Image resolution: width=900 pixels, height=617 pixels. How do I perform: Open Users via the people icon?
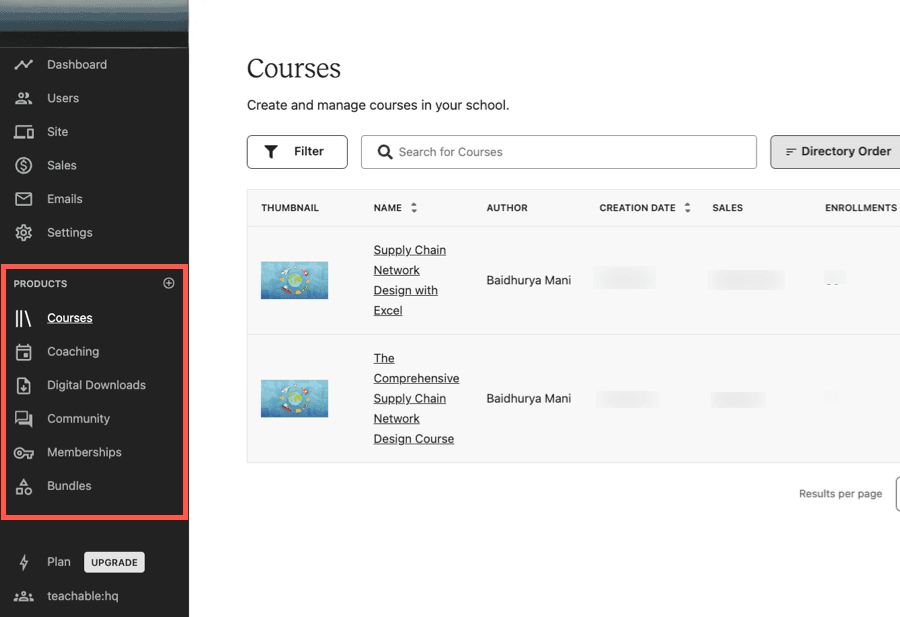click(x=24, y=98)
